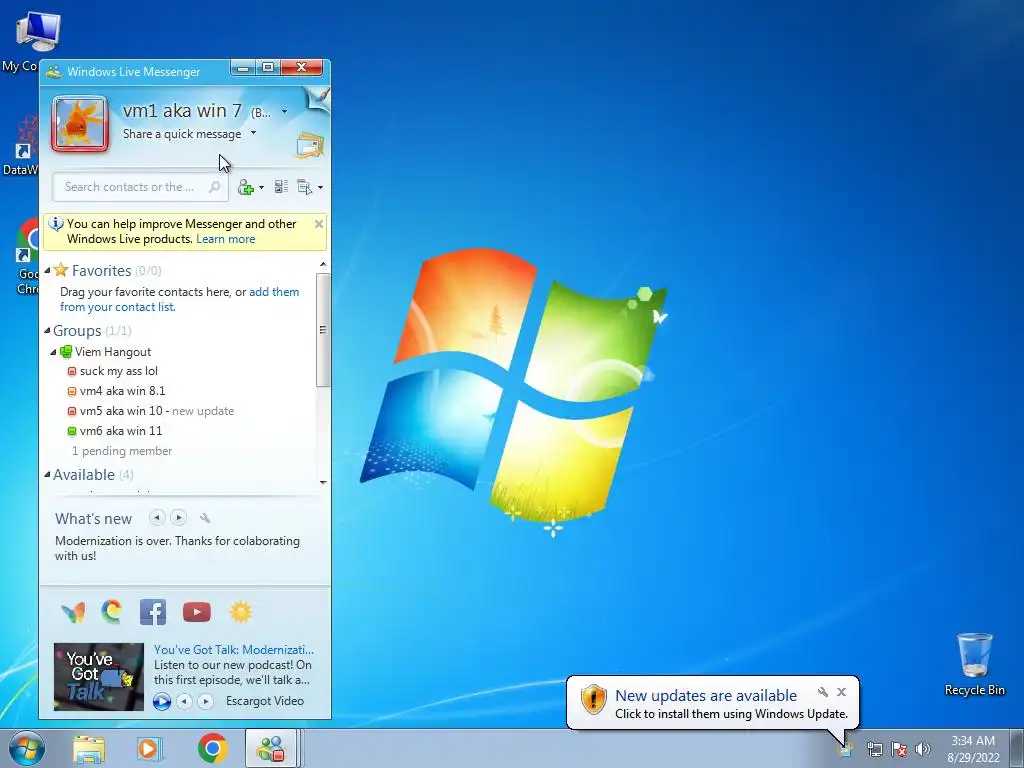Open Windows Explorer from taskbar

tap(89, 748)
